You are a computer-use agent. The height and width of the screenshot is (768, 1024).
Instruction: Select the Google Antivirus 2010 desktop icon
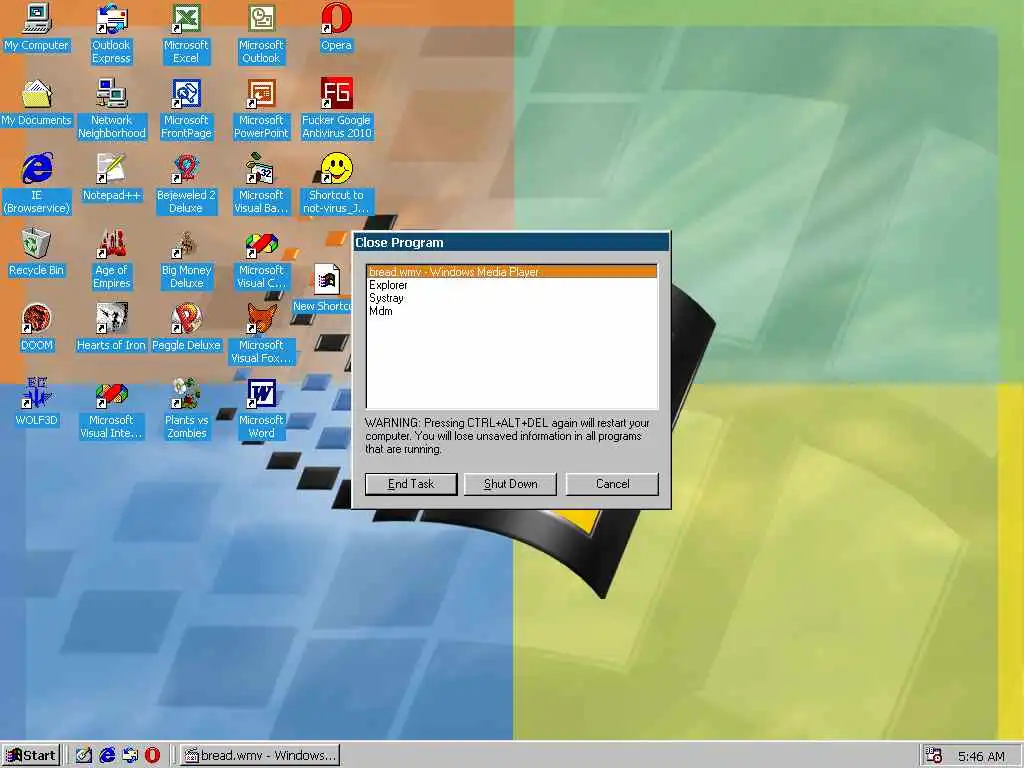(336, 109)
